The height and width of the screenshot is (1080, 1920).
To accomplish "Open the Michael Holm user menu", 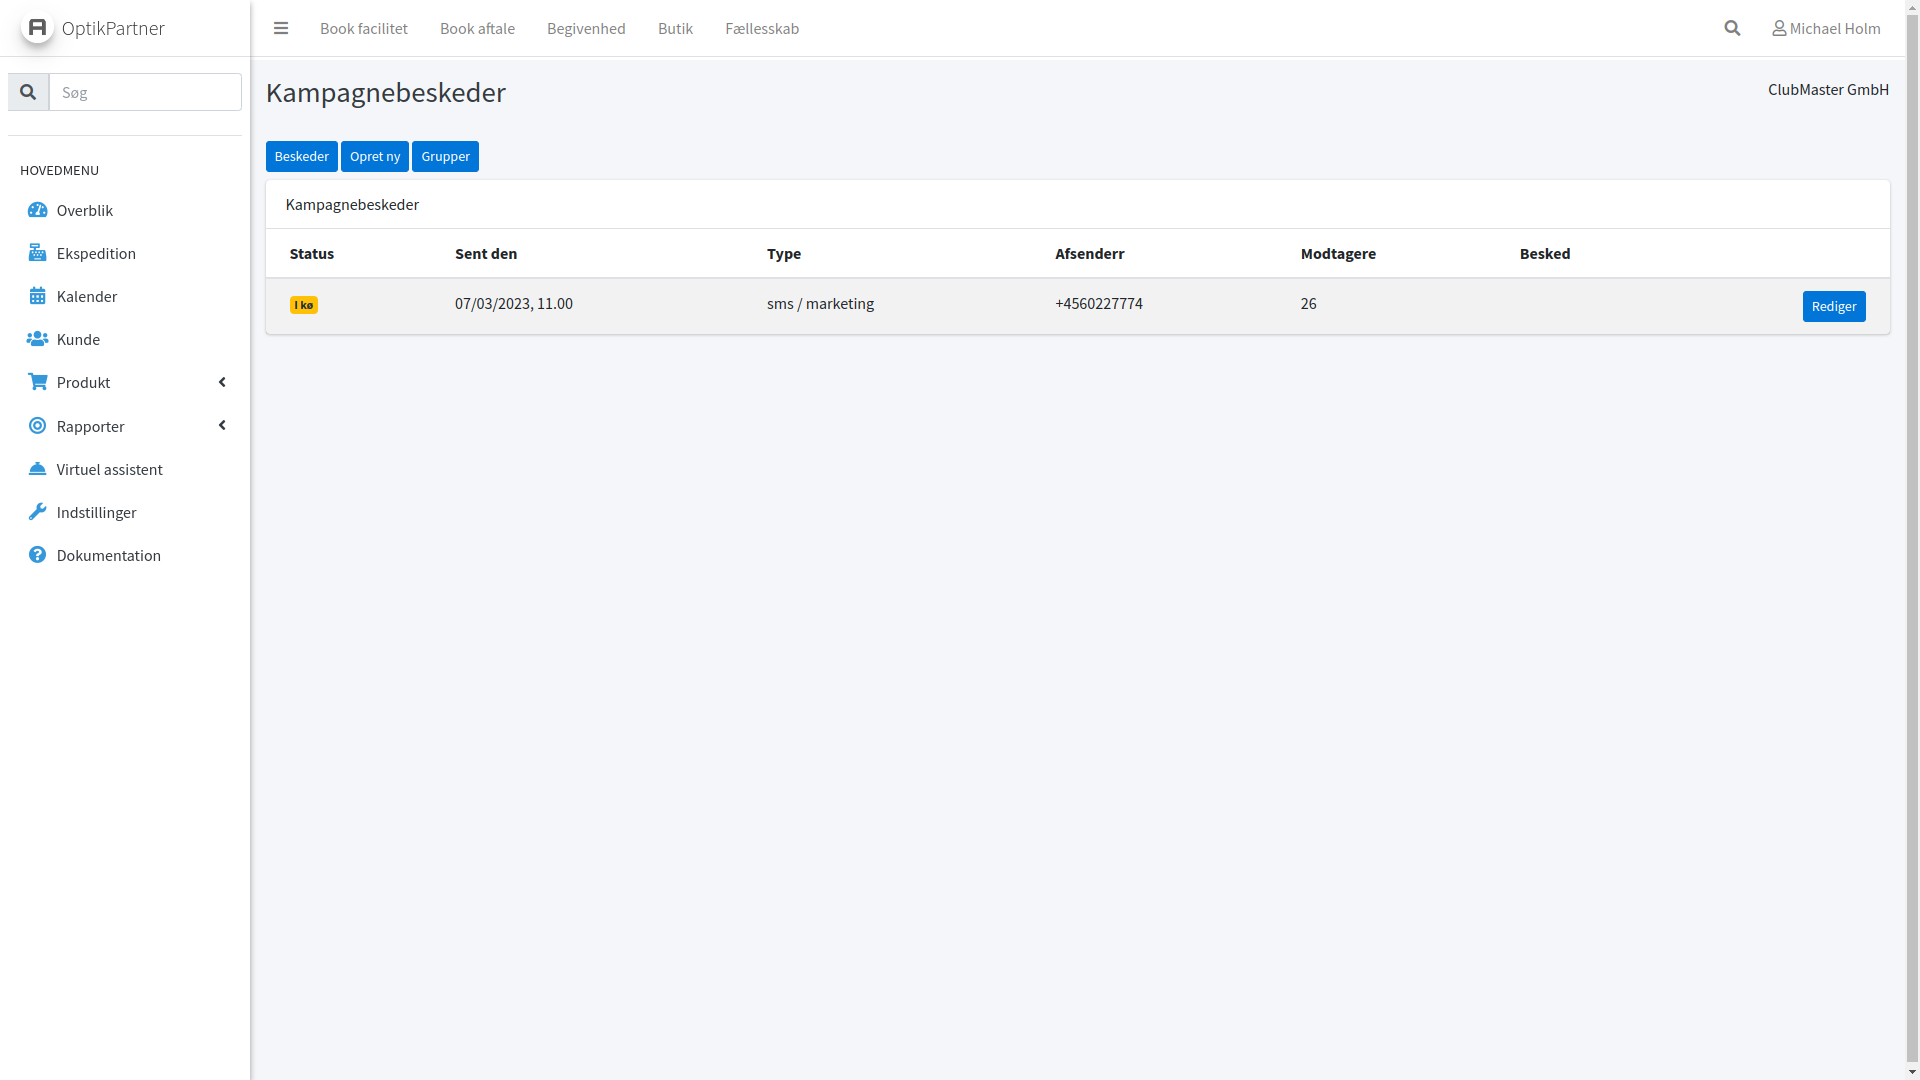I will tap(1826, 28).
